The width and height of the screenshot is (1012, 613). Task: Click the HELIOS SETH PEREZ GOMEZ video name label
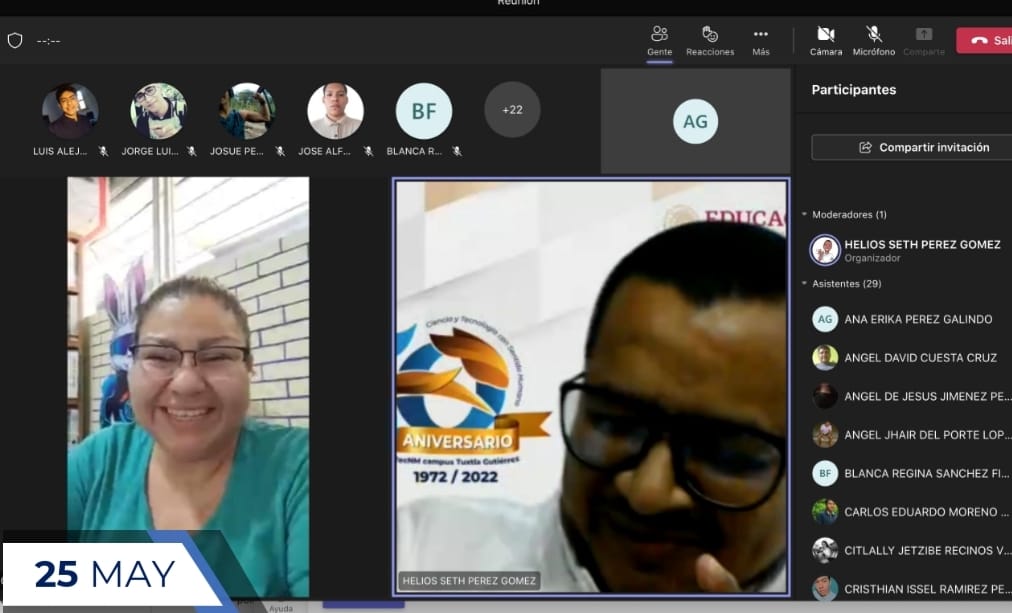coord(469,581)
